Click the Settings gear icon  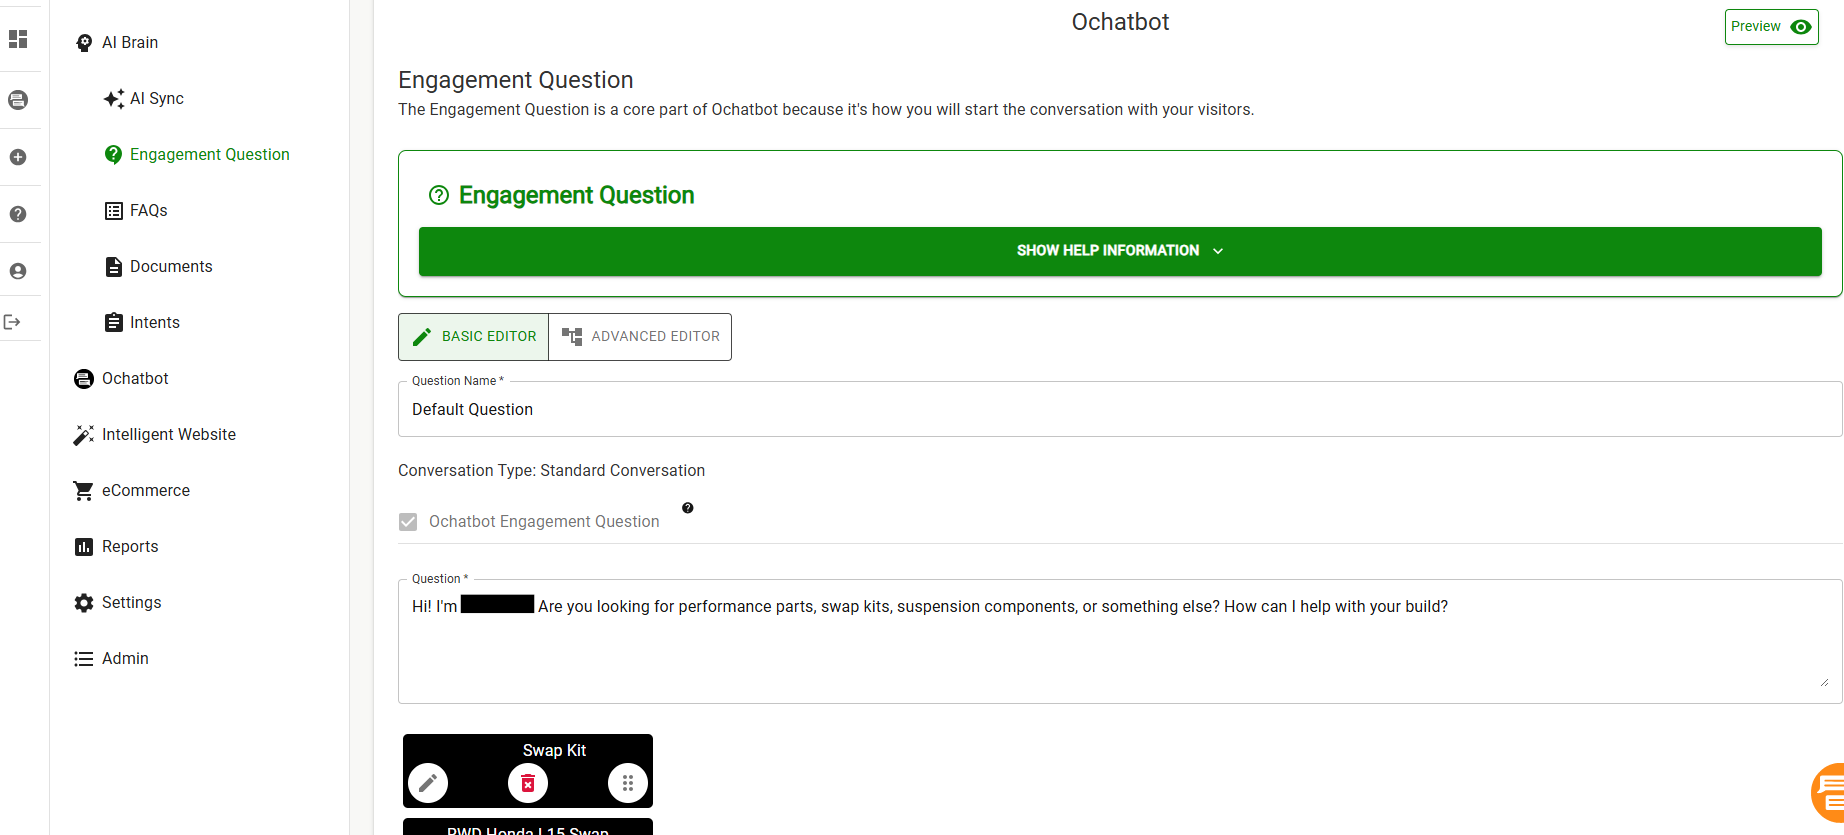[84, 603]
